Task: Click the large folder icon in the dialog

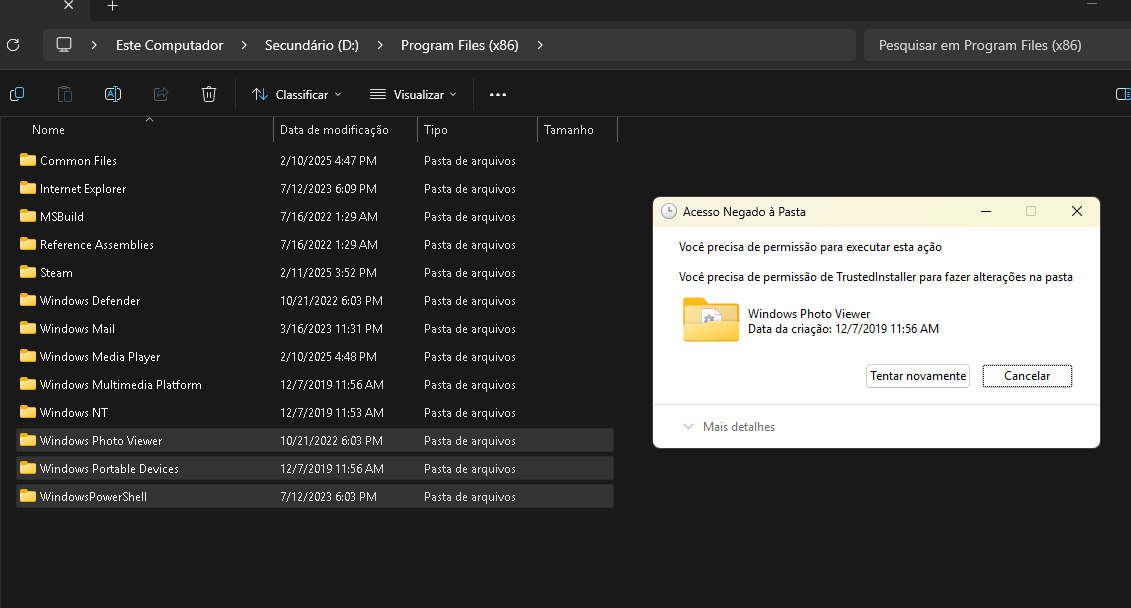Action: (710, 320)
